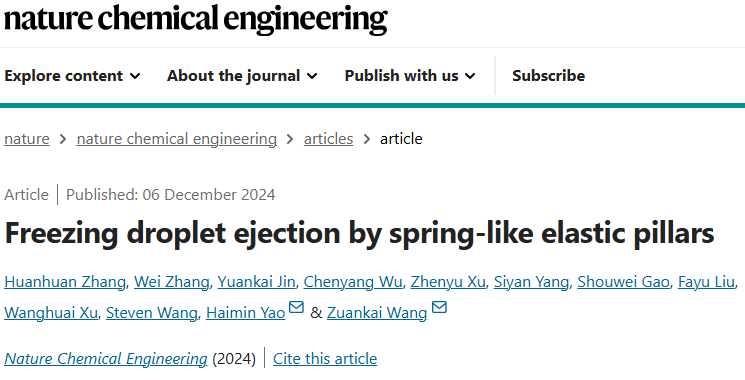Screen dimensions: 745x380
Task: Go to the nature breadcrumb link
Action: coord(27,139)
